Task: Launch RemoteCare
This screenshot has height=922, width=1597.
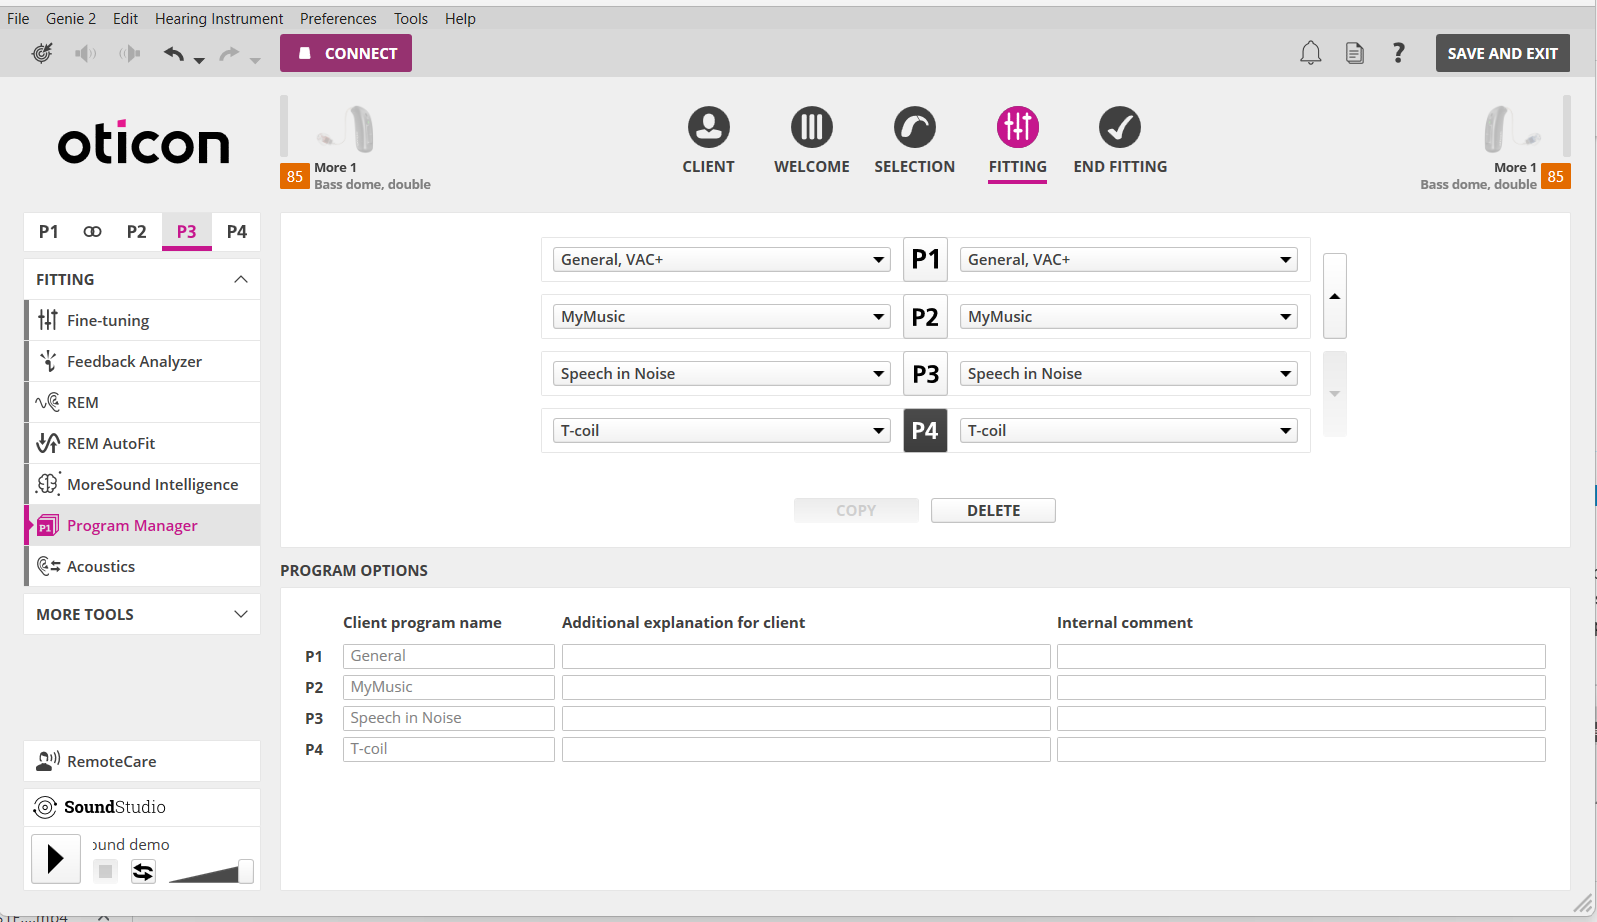Action: pyautogui.click(x=142, y=761)
